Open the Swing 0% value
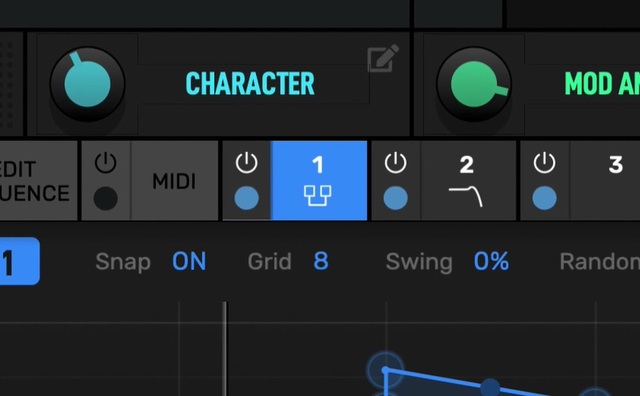The width and height of the screenshot is (640, 396). point(491,261)
